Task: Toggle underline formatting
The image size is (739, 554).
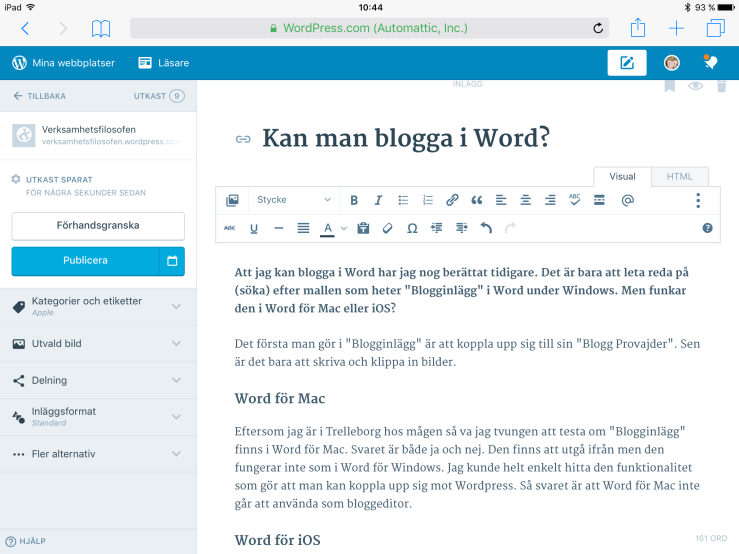Action: coord(254,229)
